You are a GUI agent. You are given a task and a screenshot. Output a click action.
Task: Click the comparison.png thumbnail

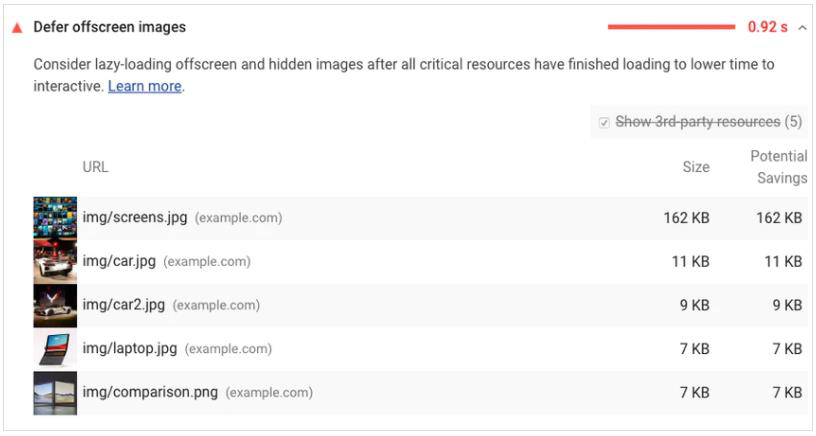[x=55, y=393]
